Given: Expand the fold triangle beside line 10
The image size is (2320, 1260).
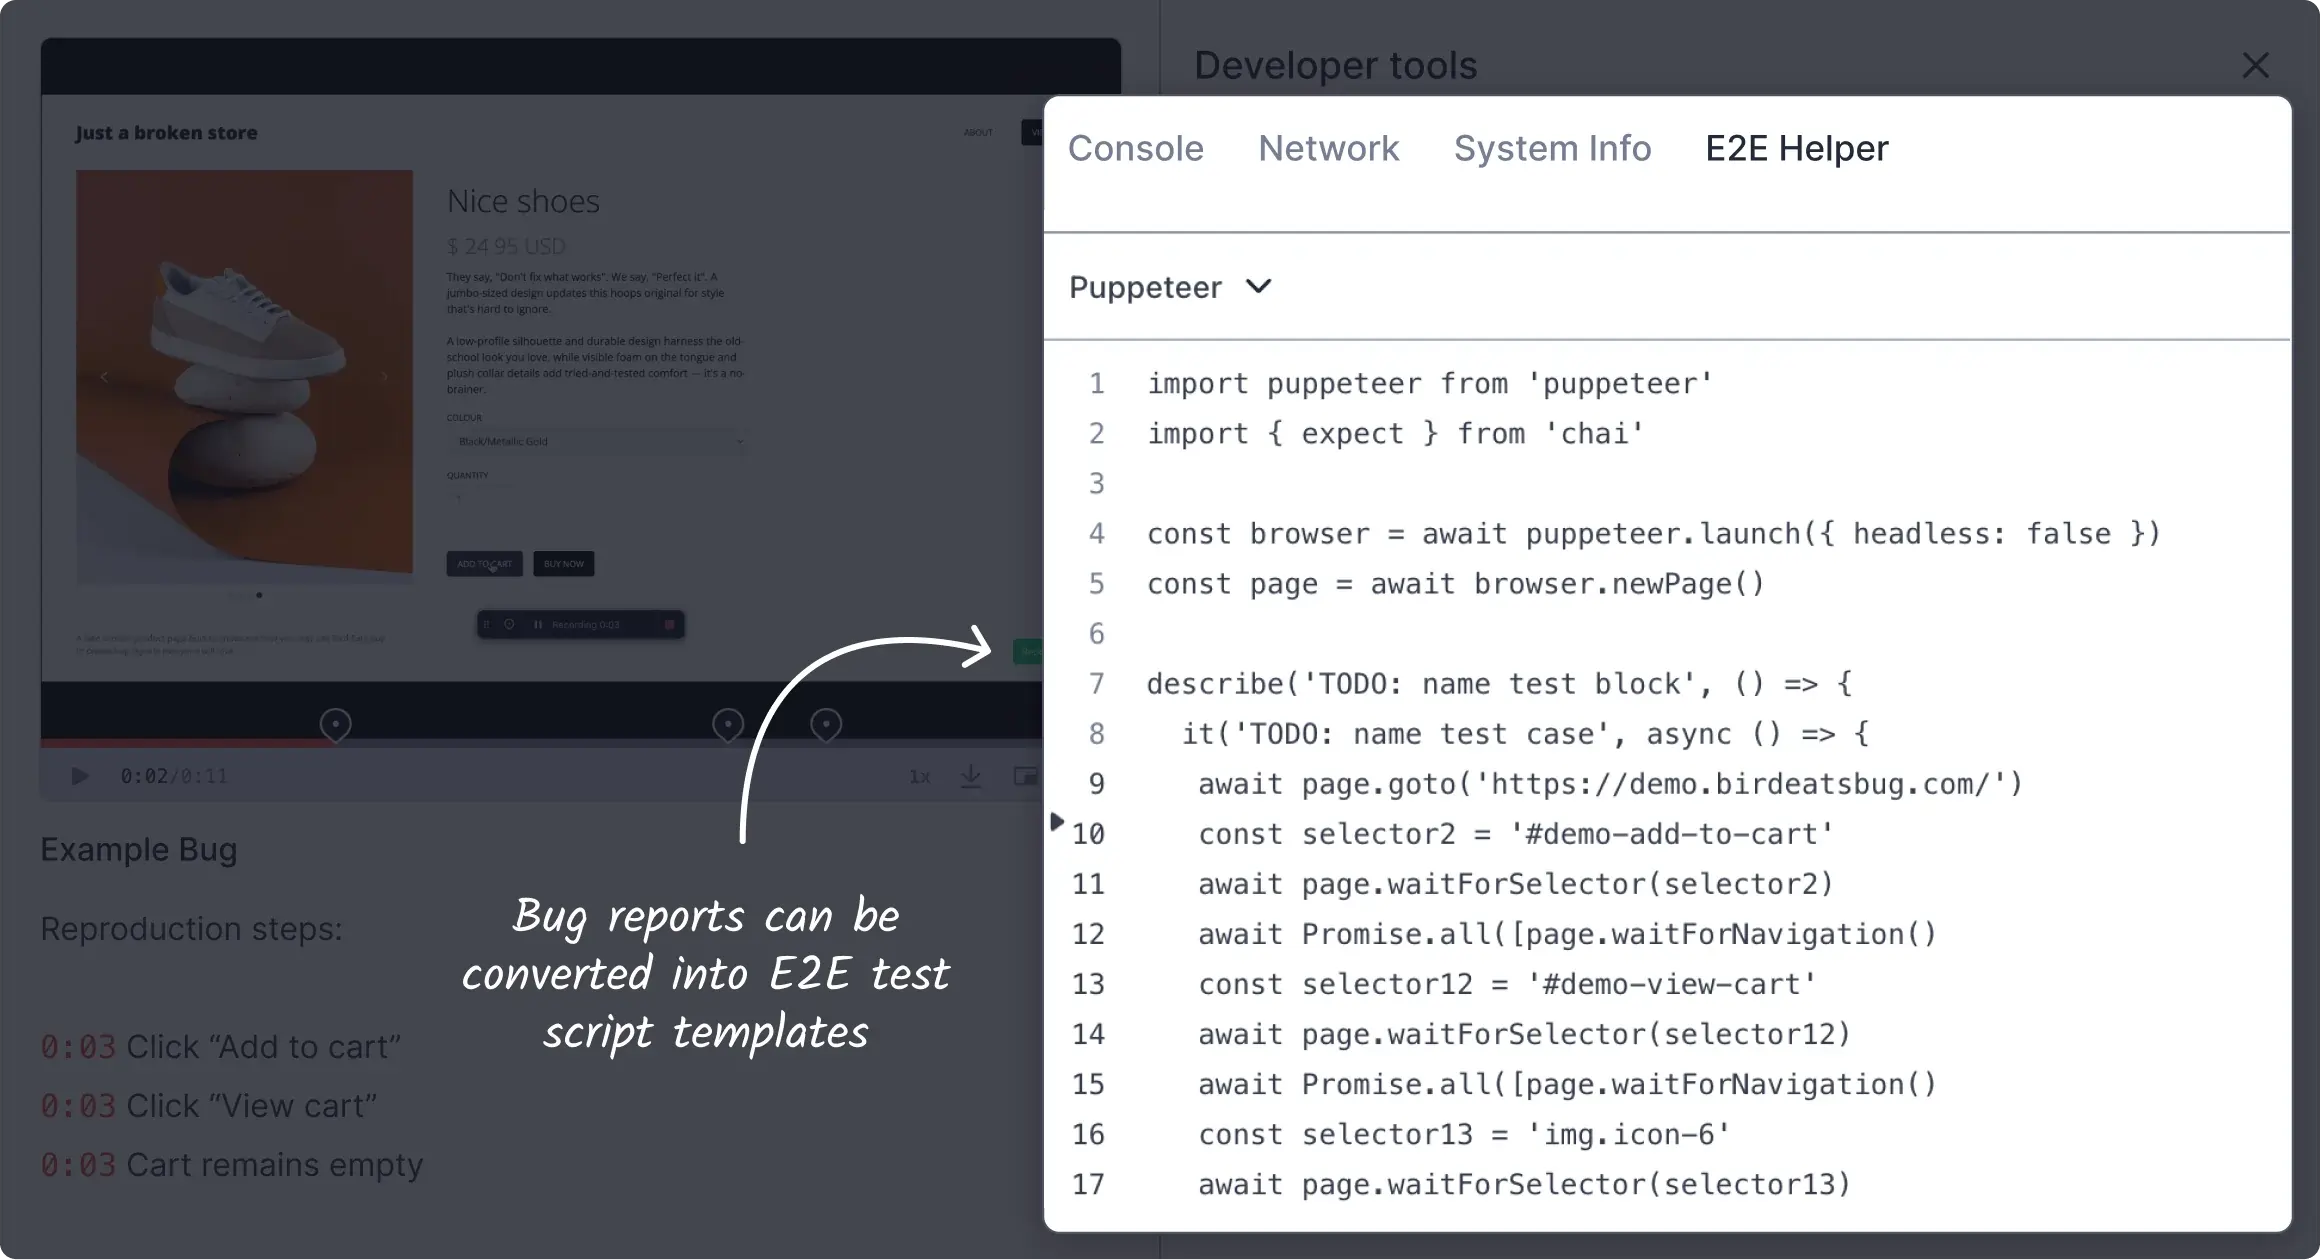Looking at the screenshot, I should point(1057,822).
